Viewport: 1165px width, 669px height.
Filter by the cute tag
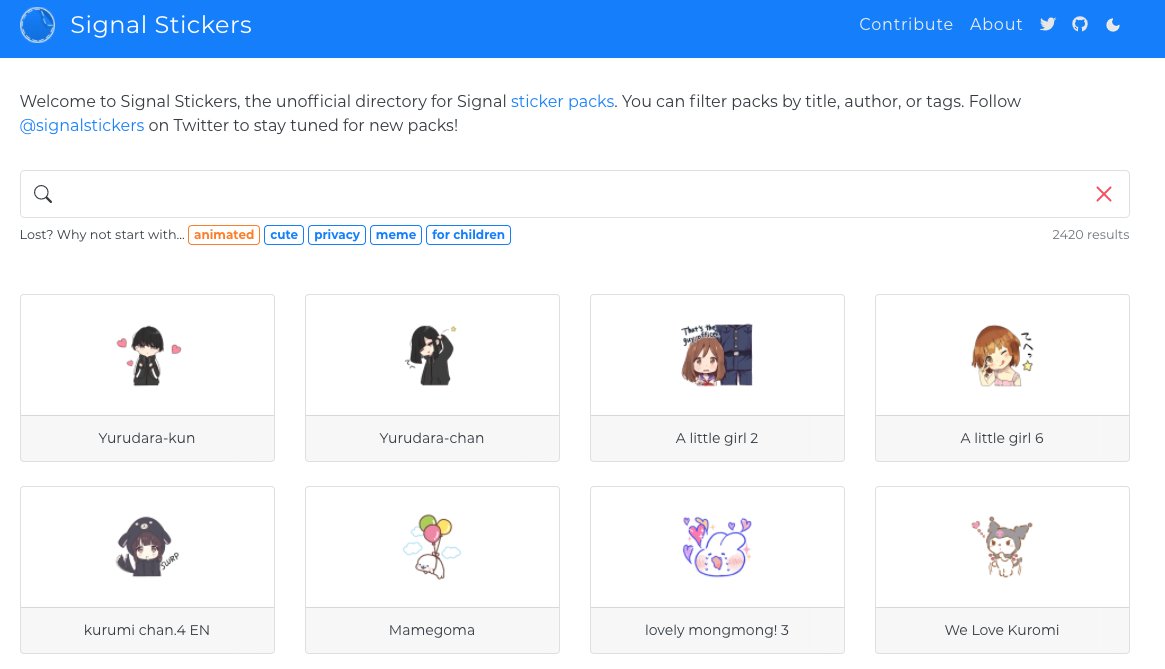pyautogui.click(x=284, y=235)
